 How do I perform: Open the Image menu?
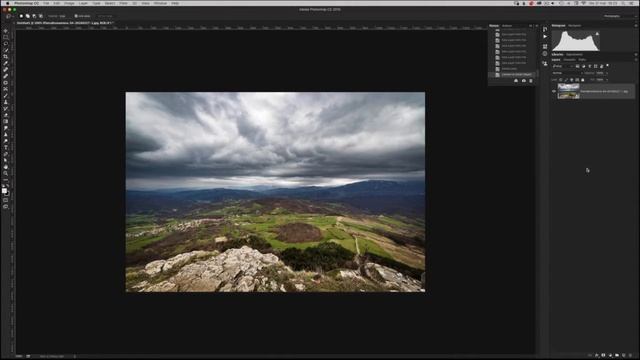(x=69, y=3)
